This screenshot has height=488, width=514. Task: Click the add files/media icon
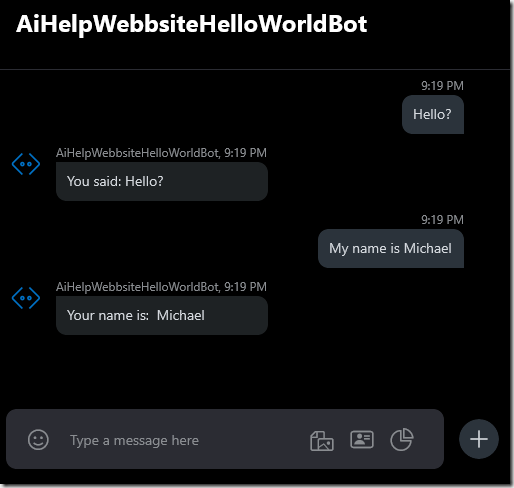(322, 440)
